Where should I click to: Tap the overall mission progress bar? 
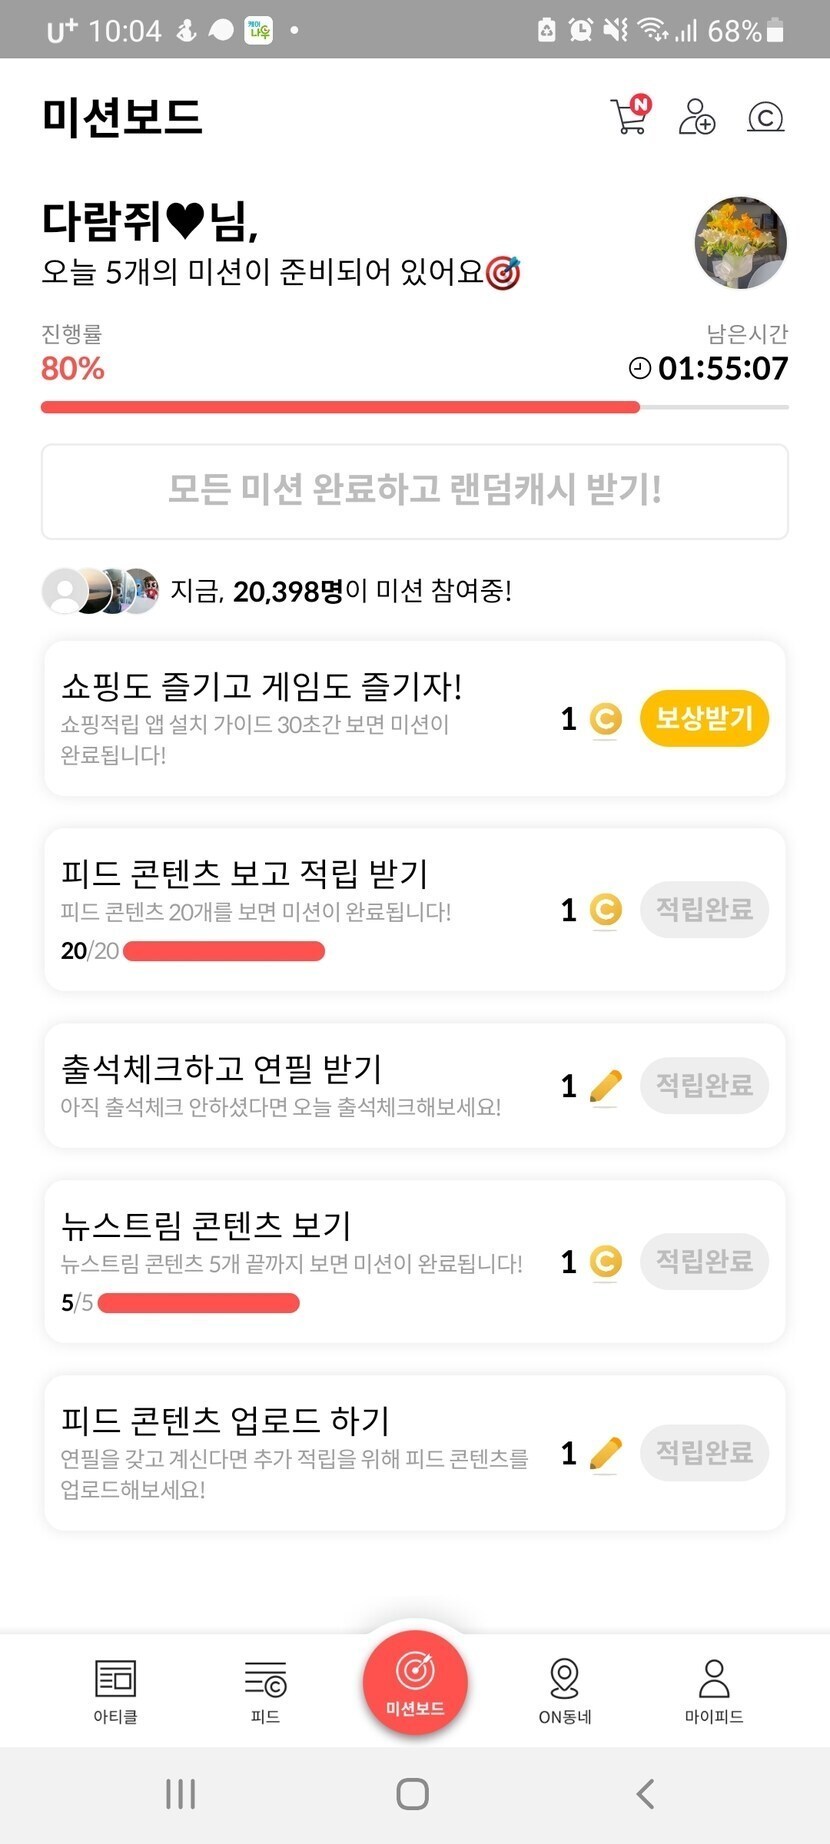coord(414,407)
